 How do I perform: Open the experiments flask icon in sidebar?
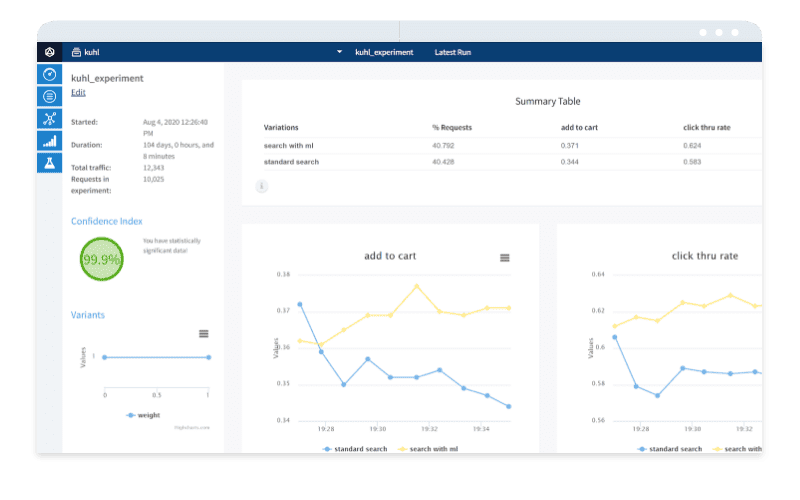click(x=49, y=162)
